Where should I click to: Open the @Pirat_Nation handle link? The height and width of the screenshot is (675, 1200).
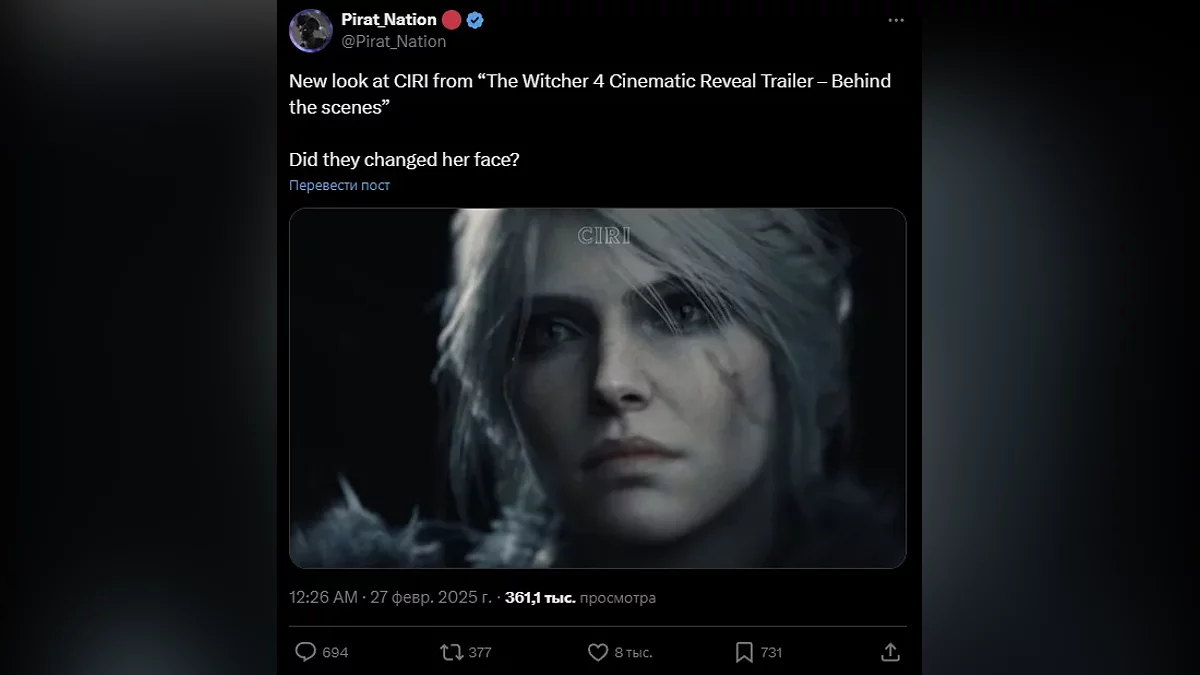point(394,41)
